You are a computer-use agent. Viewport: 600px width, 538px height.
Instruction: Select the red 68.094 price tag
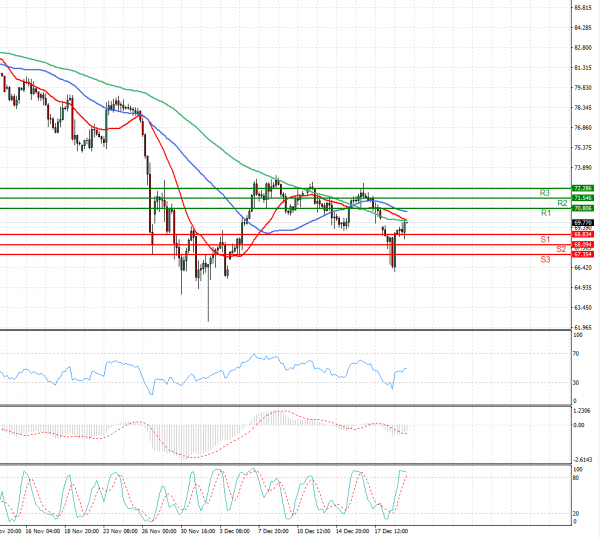[x=583, y=244]
